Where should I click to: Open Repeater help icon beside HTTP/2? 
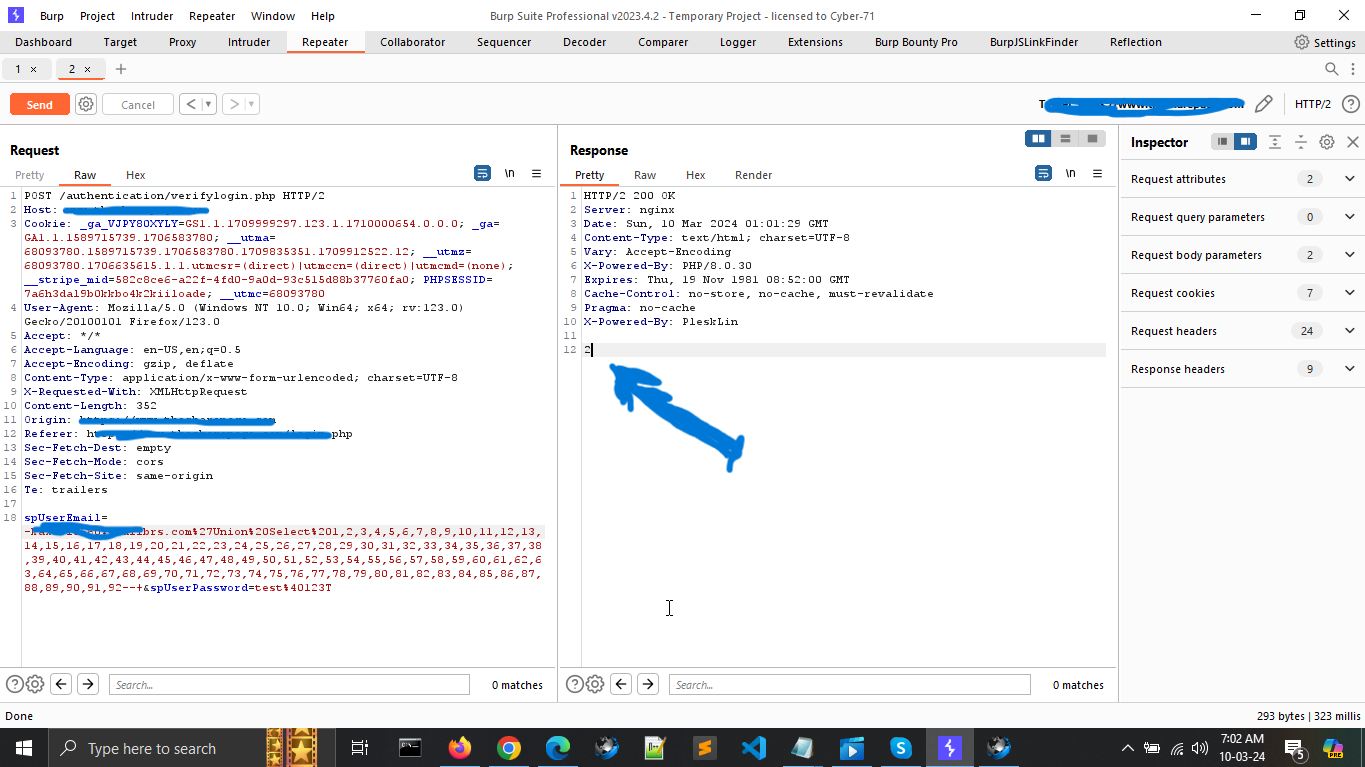coord(1351,104)
